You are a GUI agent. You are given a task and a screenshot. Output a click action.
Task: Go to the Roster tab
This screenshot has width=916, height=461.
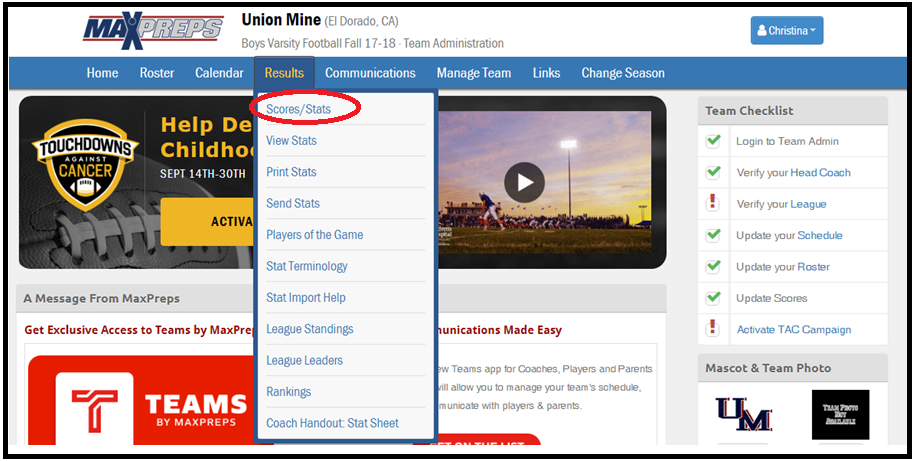coord(156,73)
